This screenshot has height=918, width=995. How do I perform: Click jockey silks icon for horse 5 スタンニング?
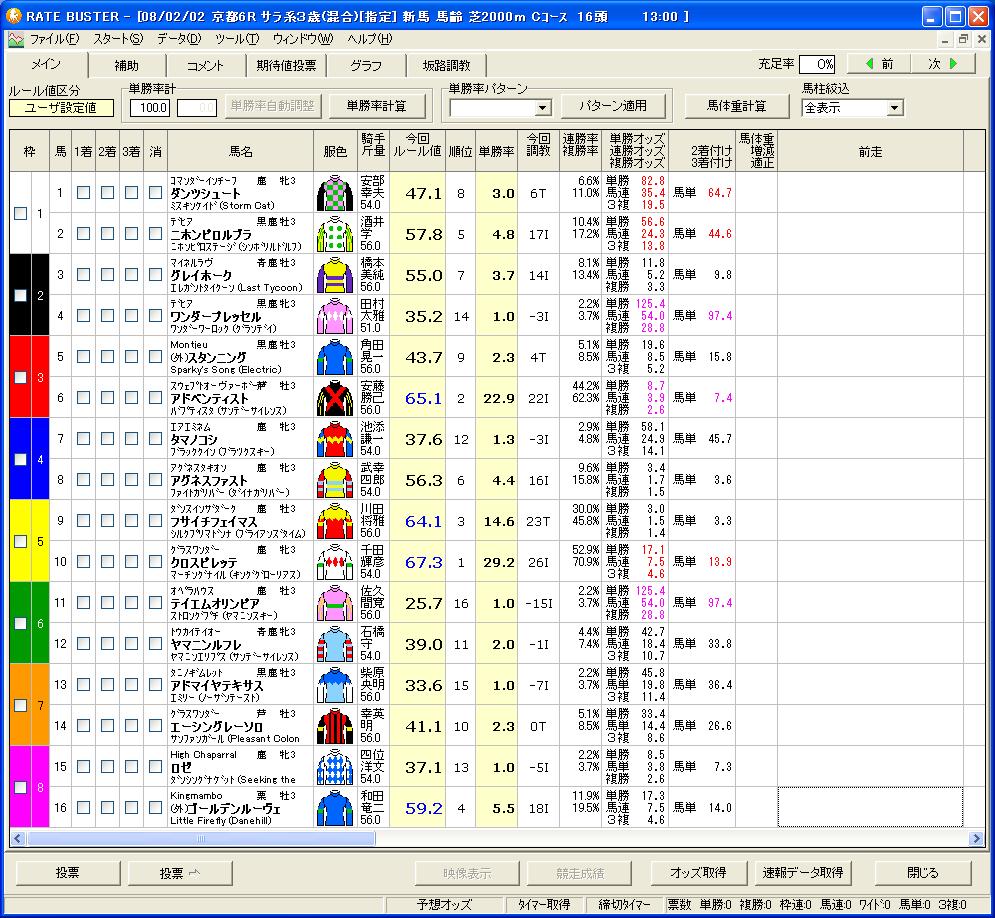click(x=335, y=357)
